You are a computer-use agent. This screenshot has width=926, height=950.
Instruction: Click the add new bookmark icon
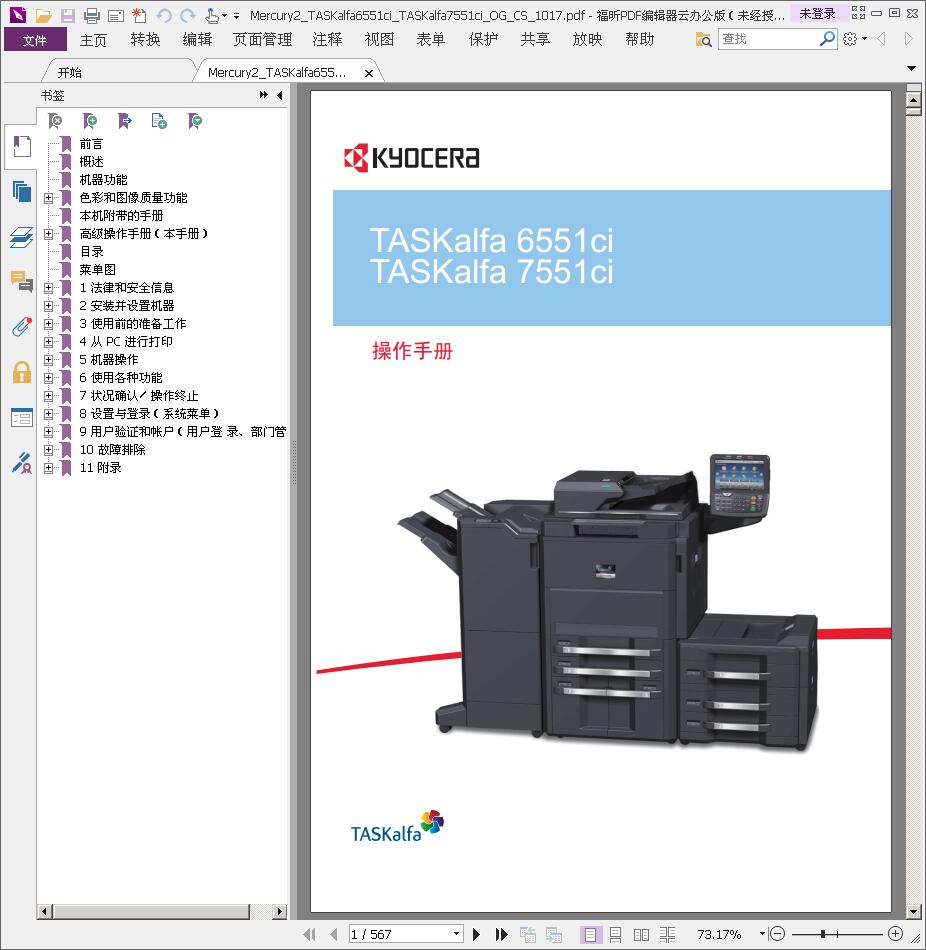click(x=90, y=121)
